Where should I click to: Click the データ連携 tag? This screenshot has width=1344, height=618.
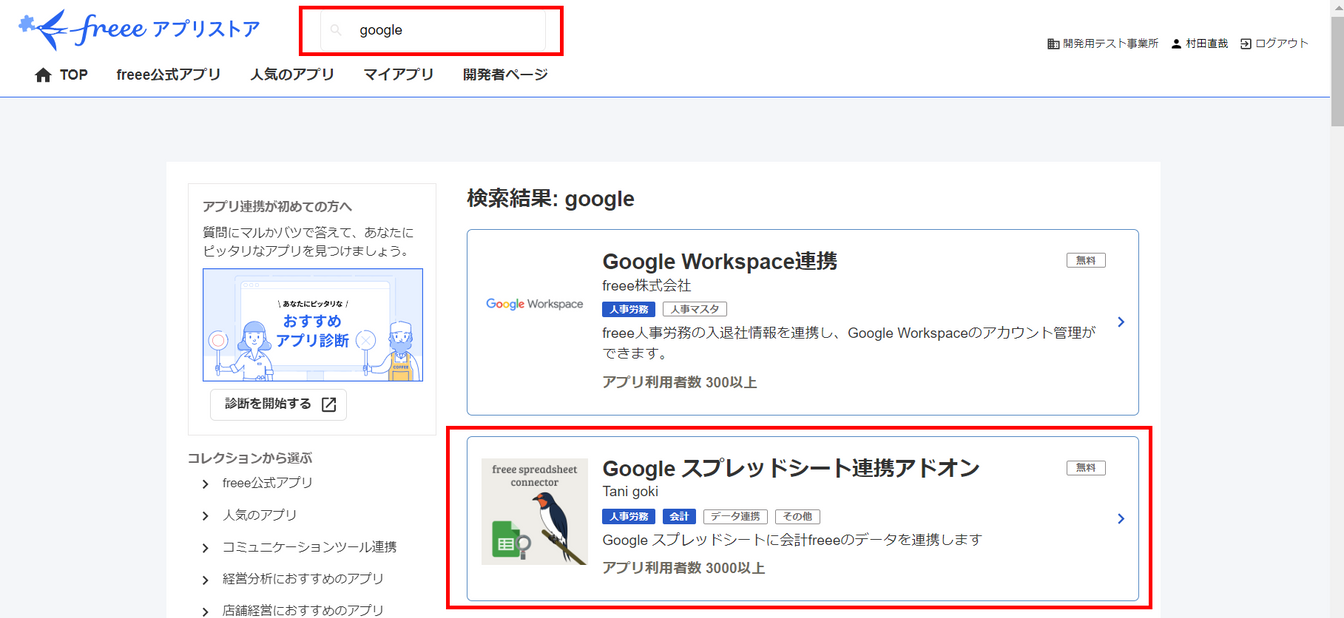[735, 517]
